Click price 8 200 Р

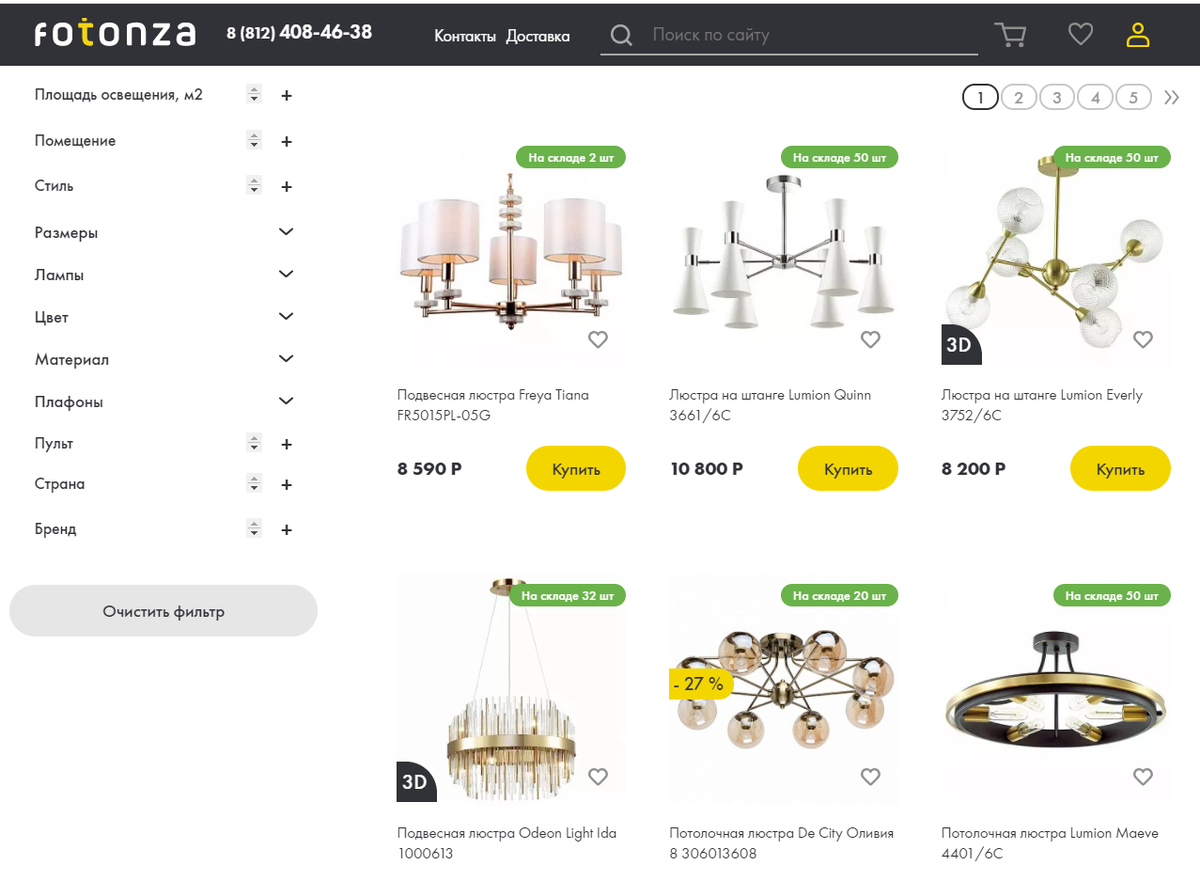tap(973, 468)
